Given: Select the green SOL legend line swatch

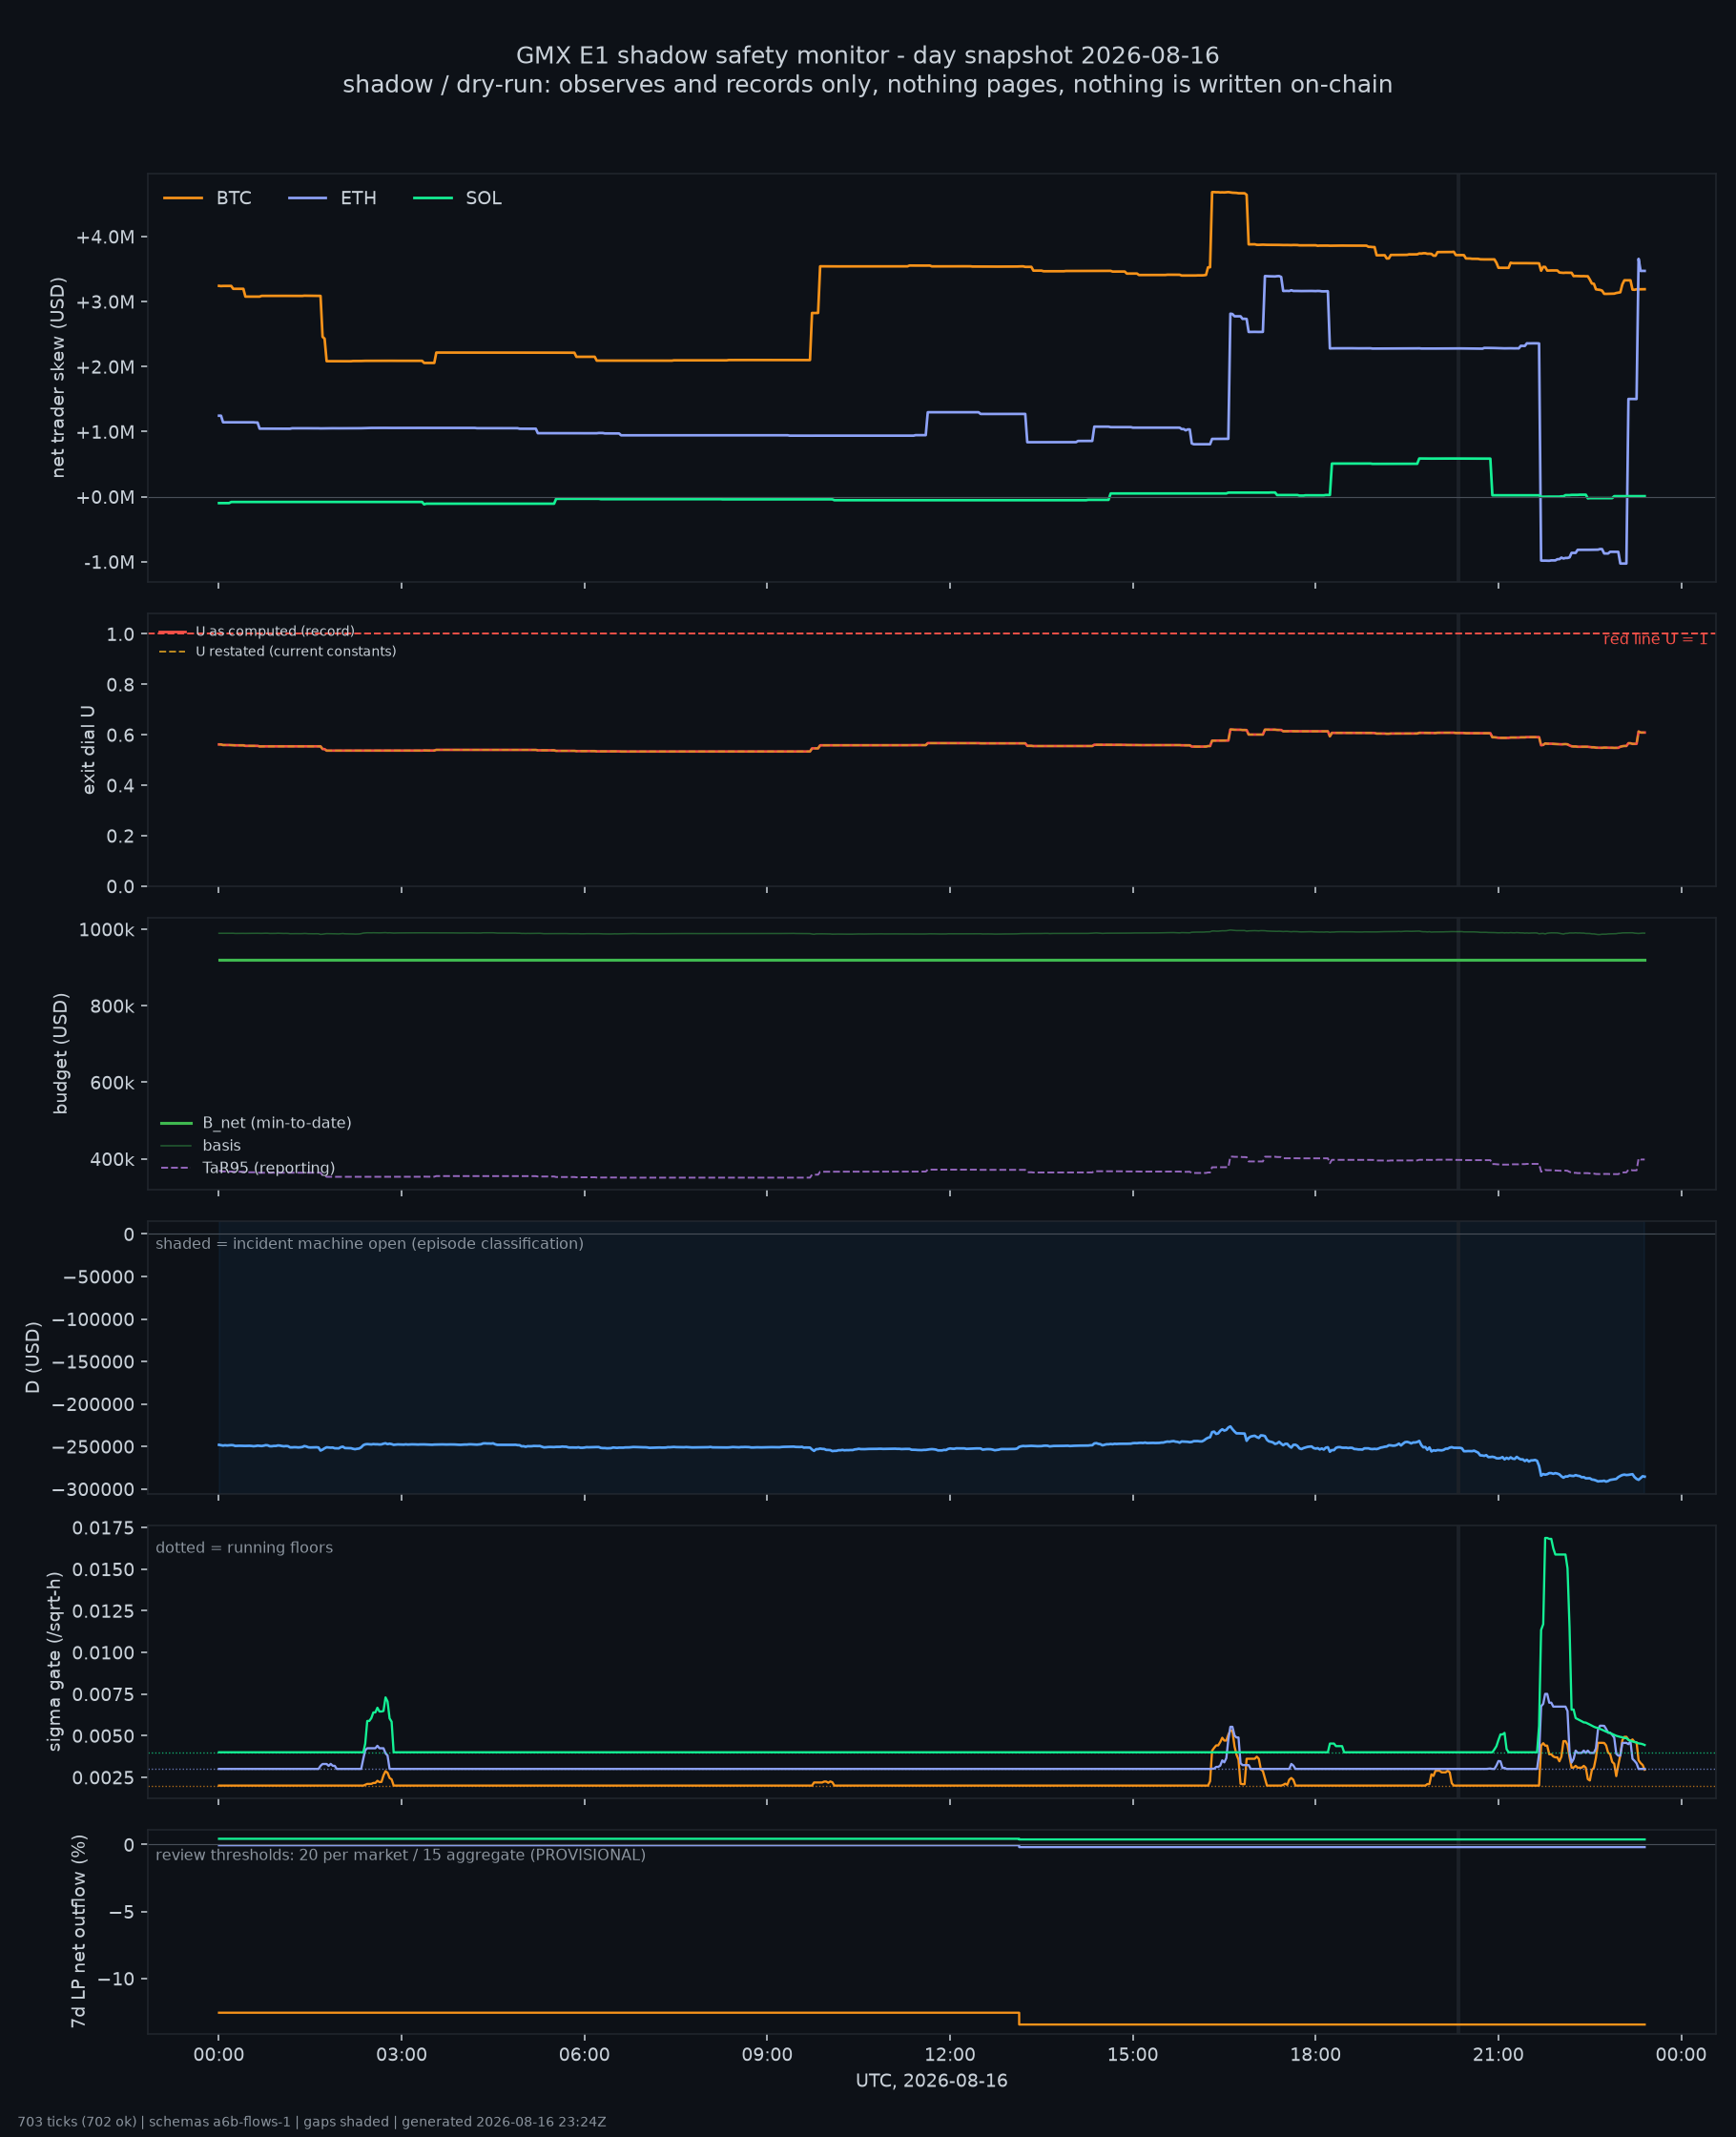Looking at the screenshot, I should (x=433, y=198).
